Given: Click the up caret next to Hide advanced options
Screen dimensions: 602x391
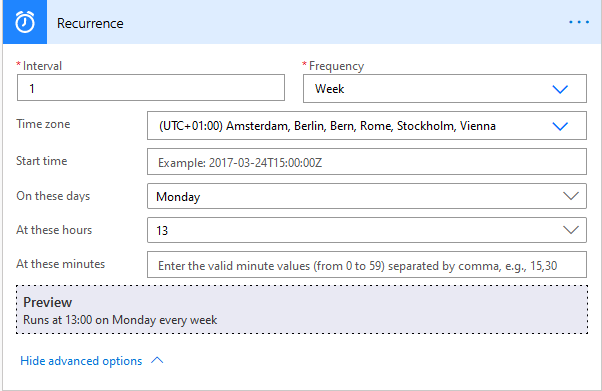Looking at the screenshot, I should [x=157, y=360].
